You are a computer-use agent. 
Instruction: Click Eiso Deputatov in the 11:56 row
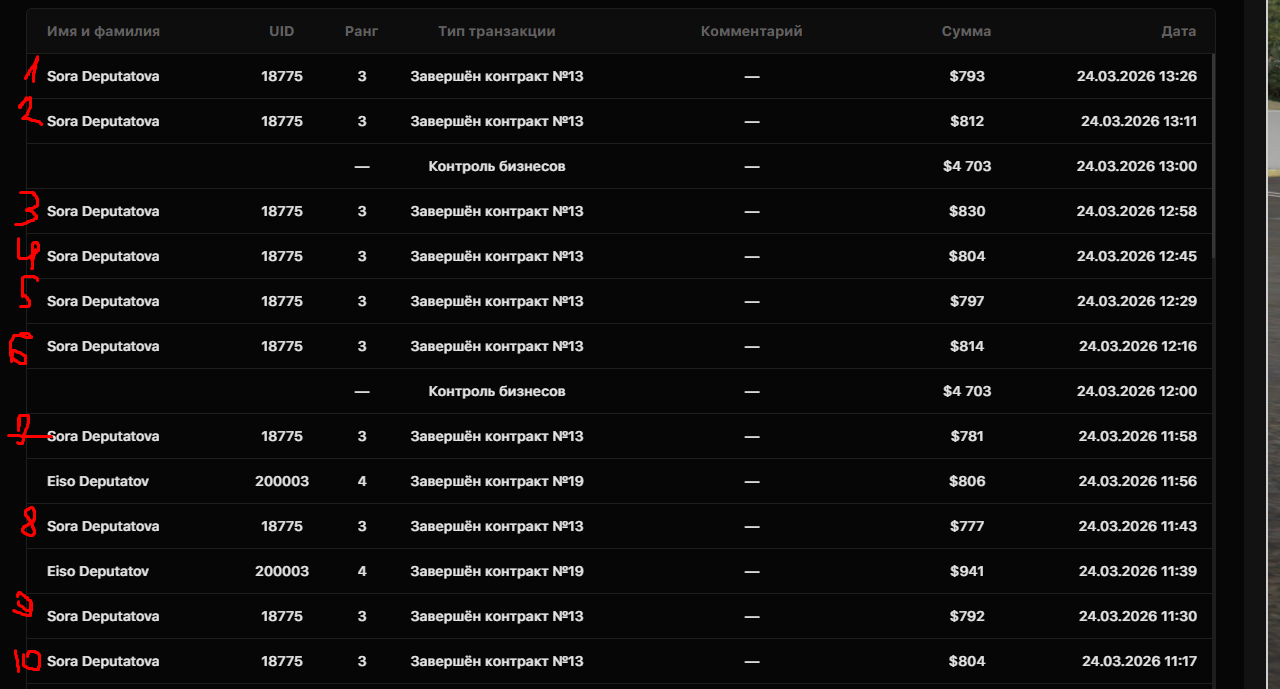98,481
